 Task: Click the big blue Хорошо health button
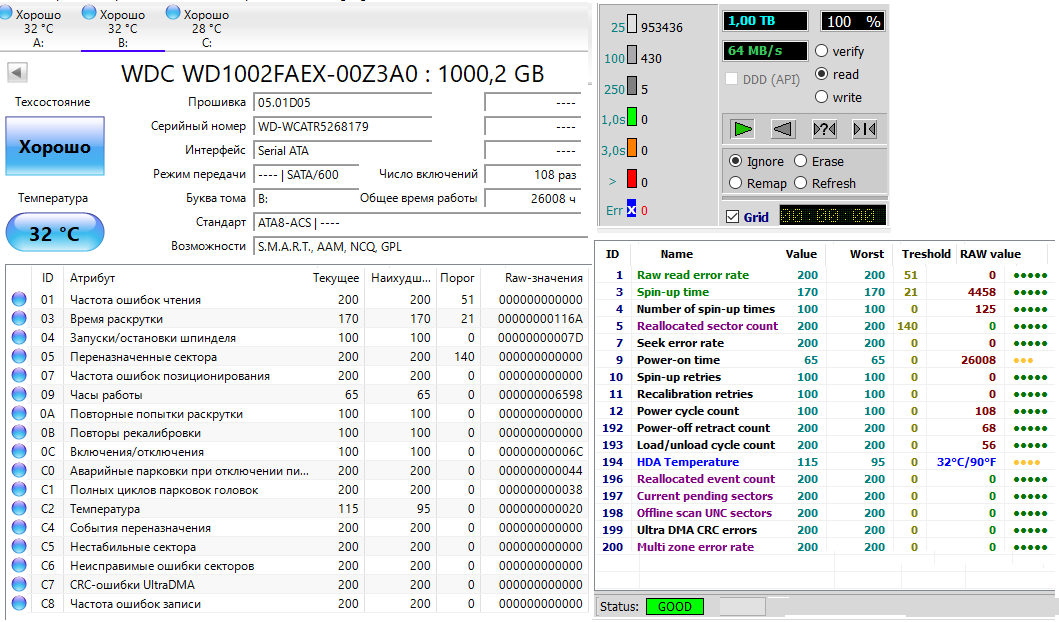55,147
